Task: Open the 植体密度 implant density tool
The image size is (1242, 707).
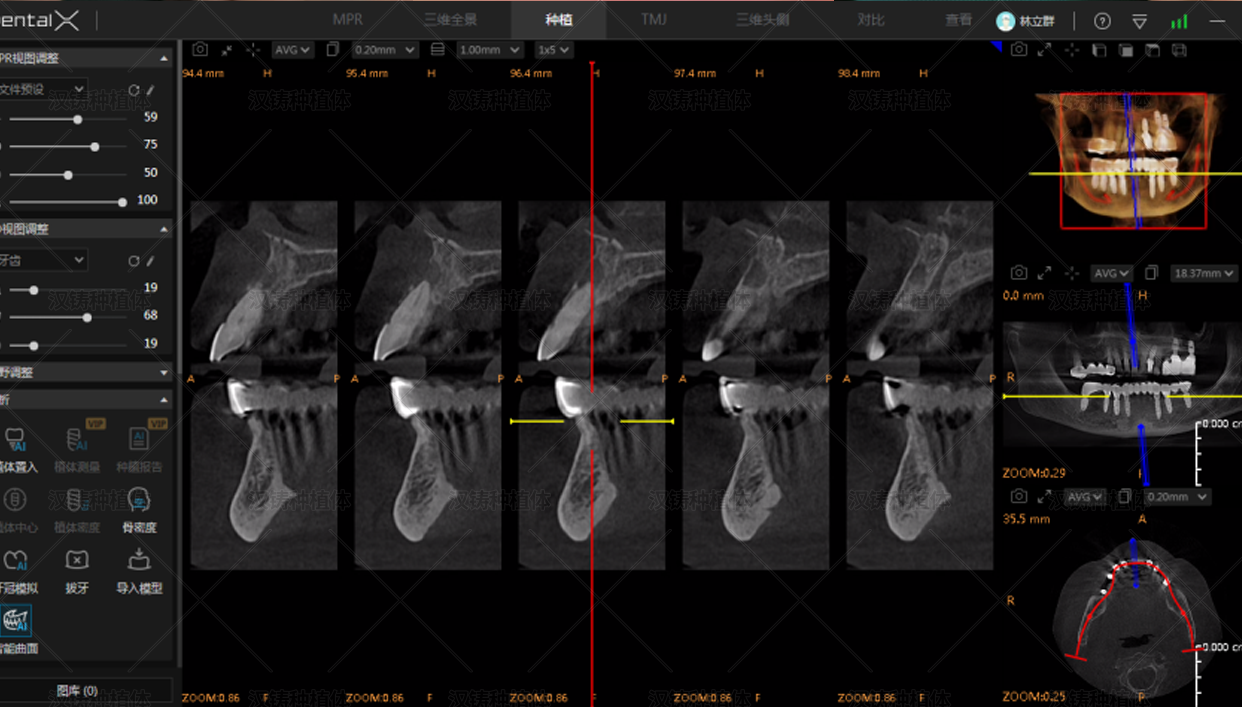Action: pos(76,509)
